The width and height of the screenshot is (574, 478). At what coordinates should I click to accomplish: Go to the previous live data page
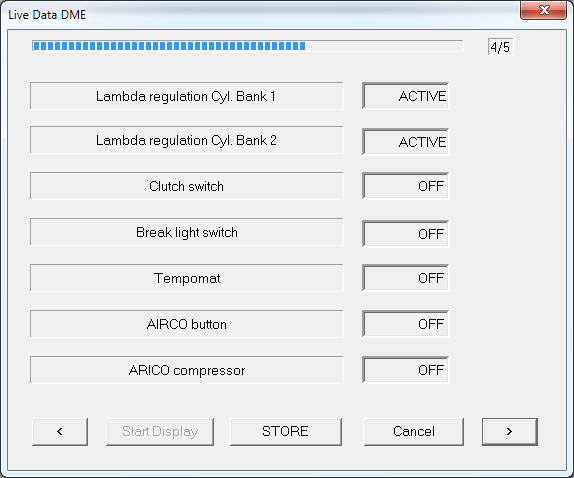pos(60,432)
